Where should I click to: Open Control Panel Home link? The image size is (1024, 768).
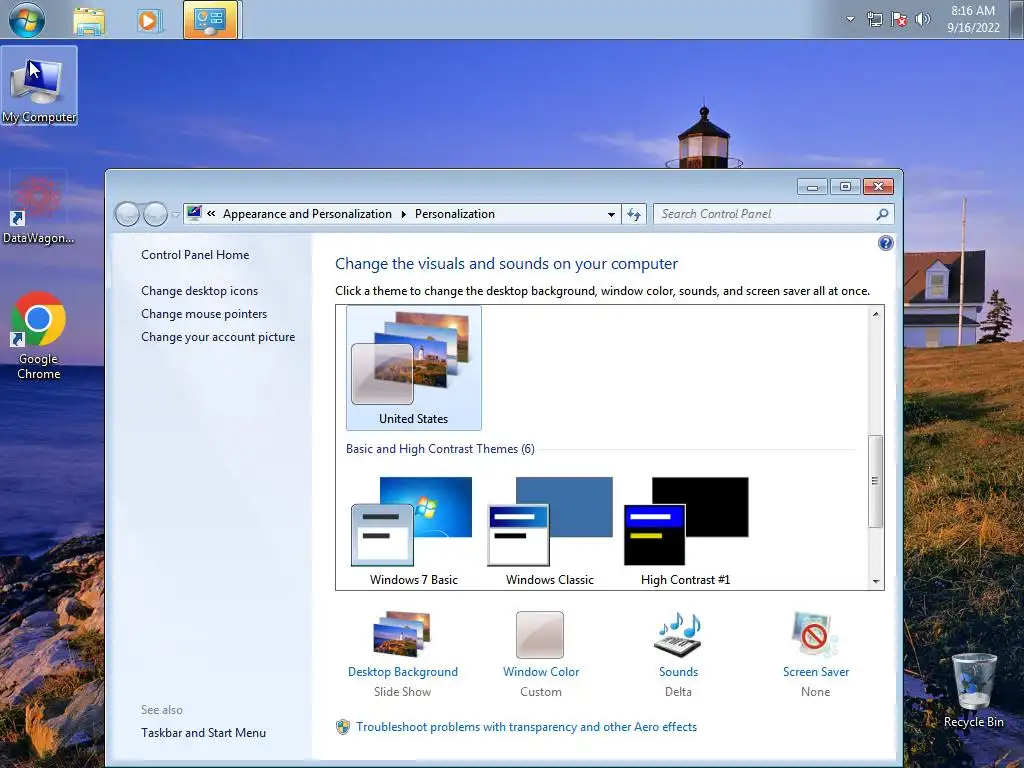coord(195,255)
